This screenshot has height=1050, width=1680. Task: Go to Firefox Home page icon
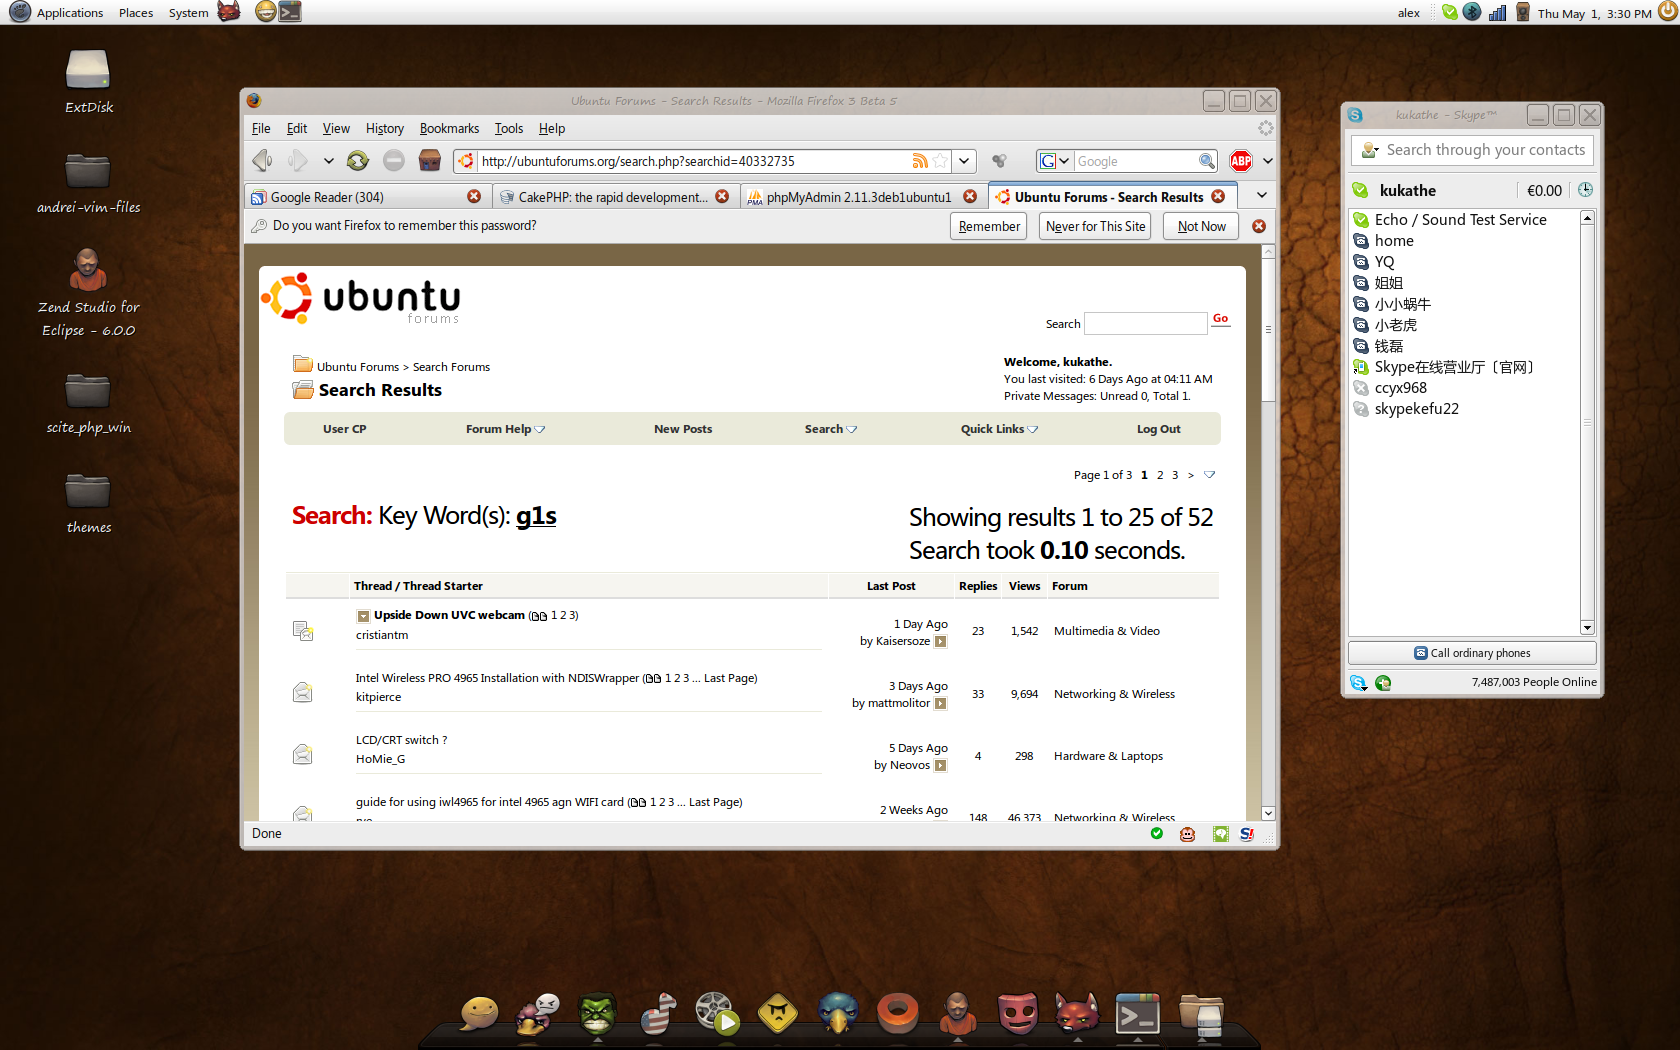tap(430, 160)
